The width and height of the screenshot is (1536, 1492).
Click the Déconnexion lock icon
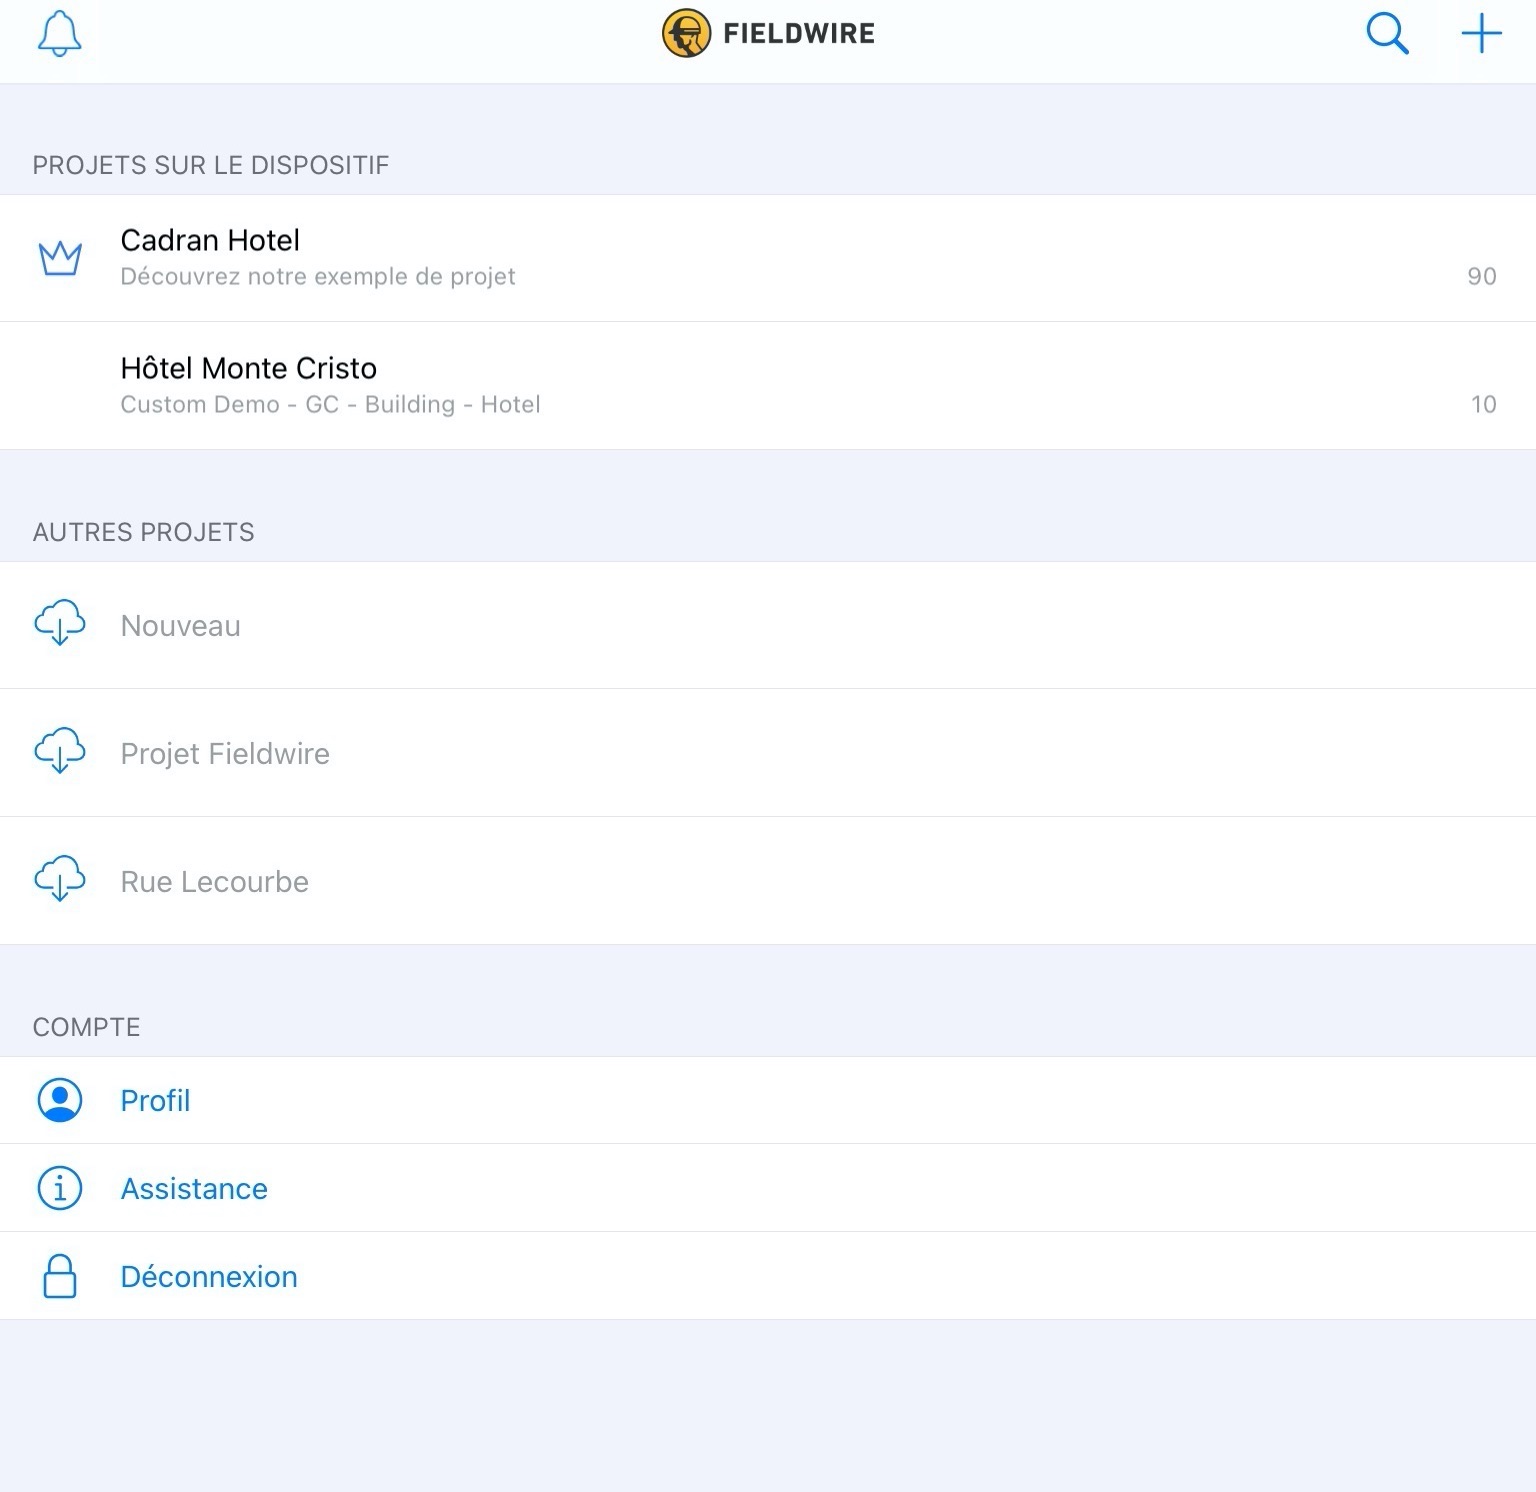pyautogui.click(x=60, y=1276)
